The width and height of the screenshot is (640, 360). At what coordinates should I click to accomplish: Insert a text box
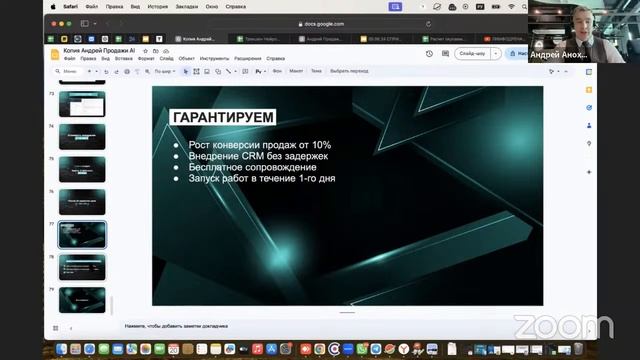pyautogui.click(x=196, y=71)
